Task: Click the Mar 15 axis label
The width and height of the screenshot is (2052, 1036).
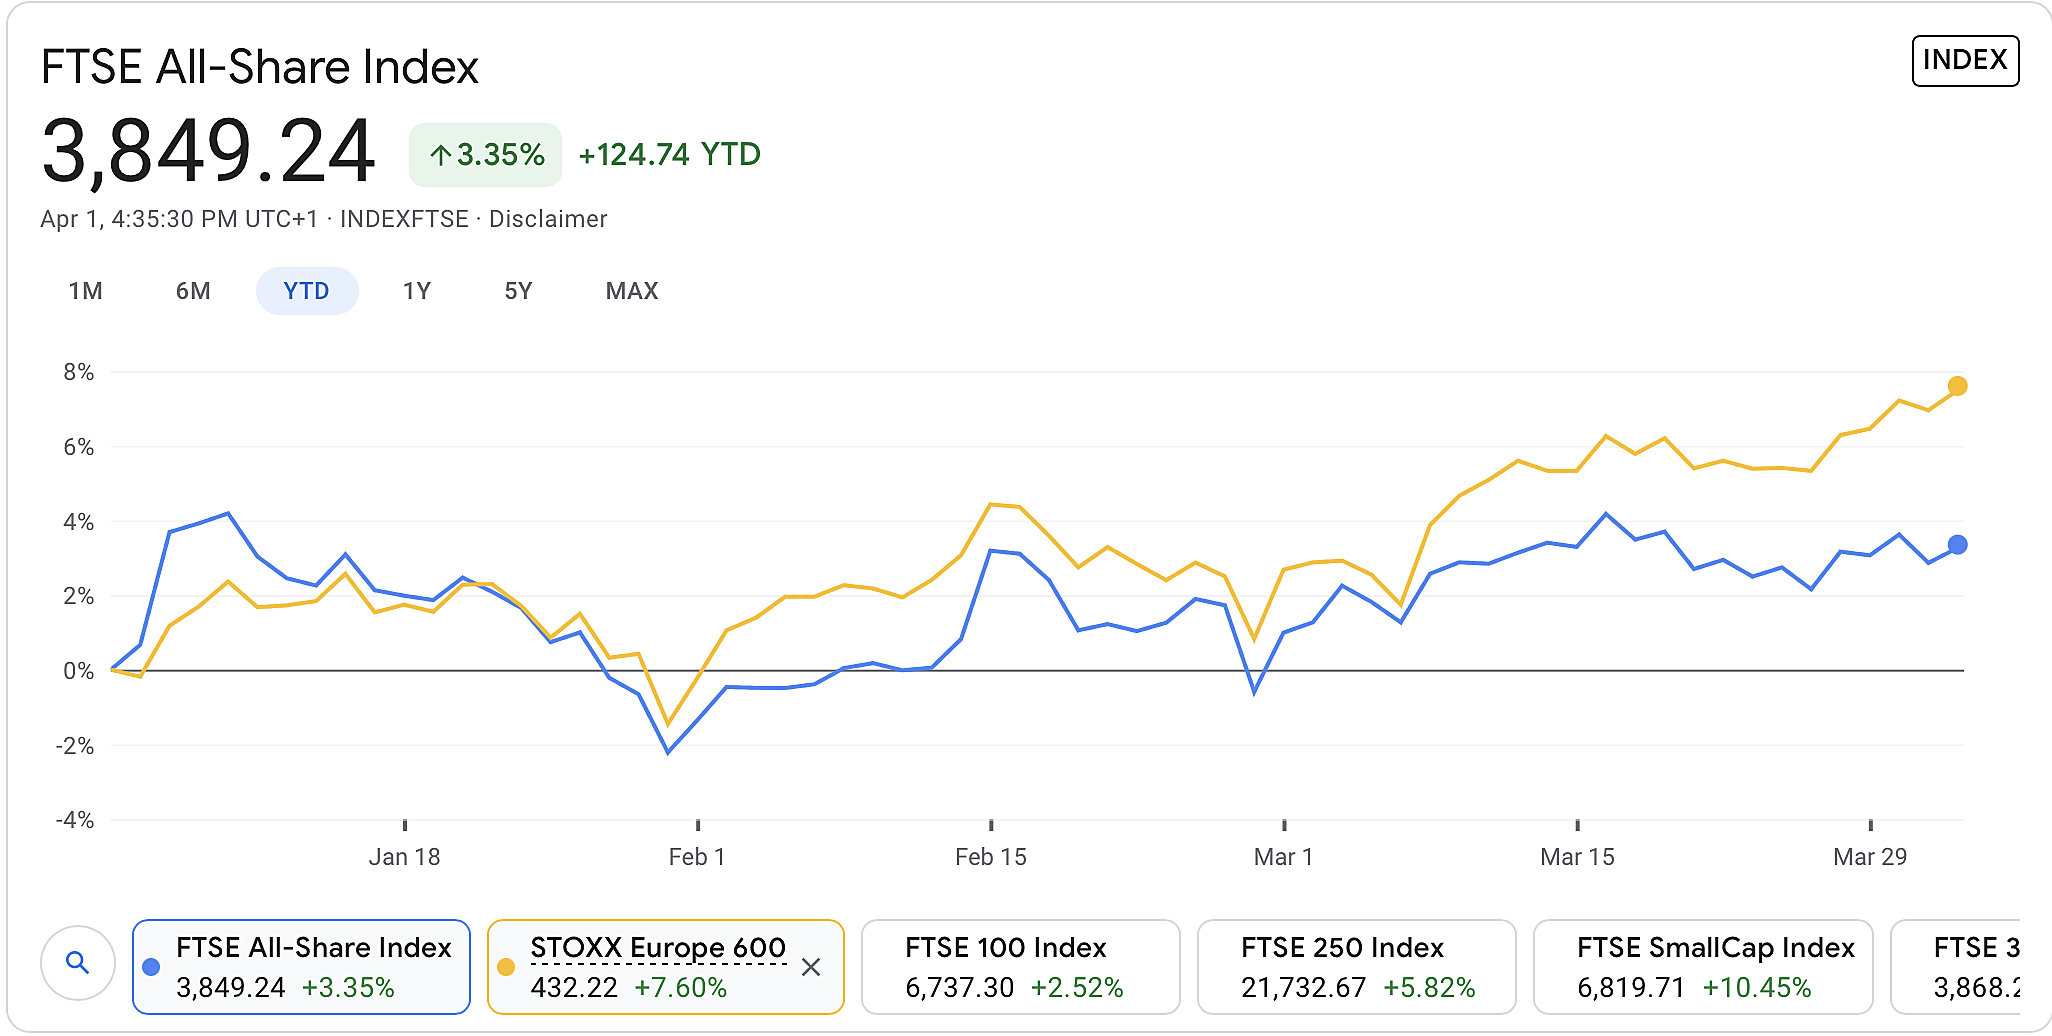Action: point(1577,857)
